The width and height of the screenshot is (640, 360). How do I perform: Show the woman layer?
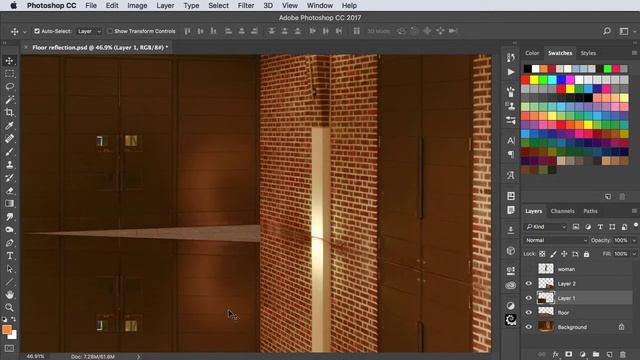tap(529, 269)
